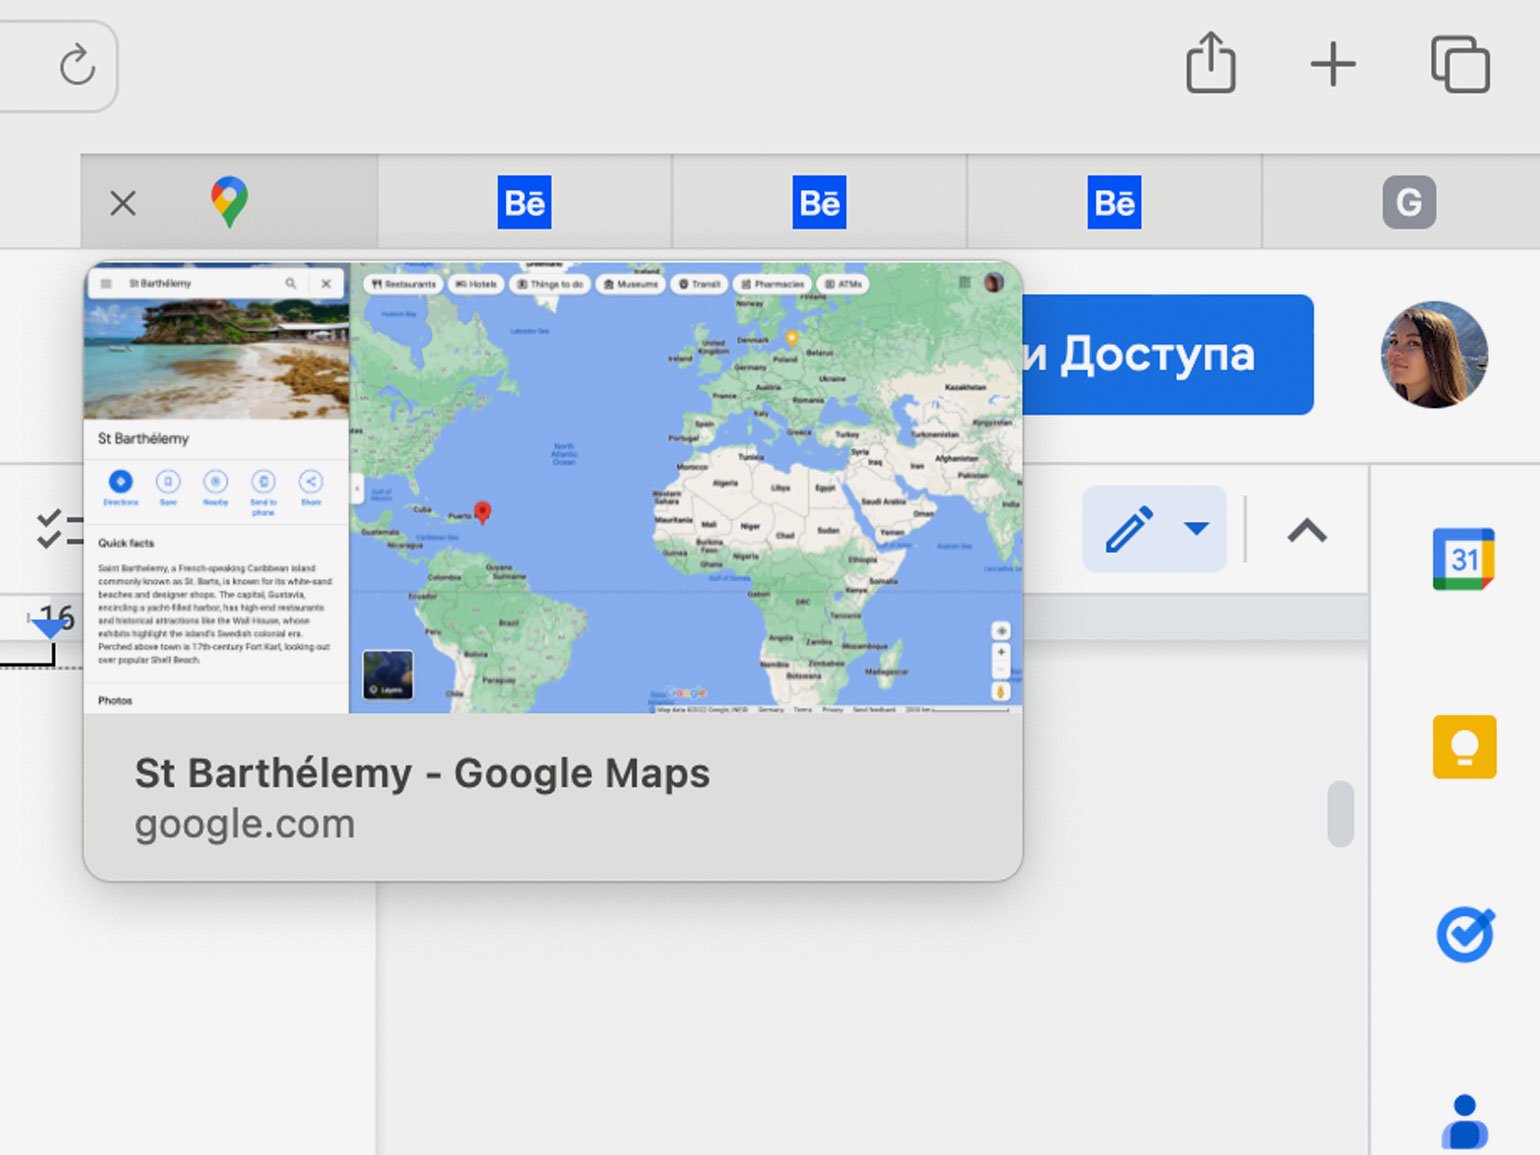1540x1155 pixels.
Task: Switch to the third Behance tab
Action: click(x=1115, y=202)
